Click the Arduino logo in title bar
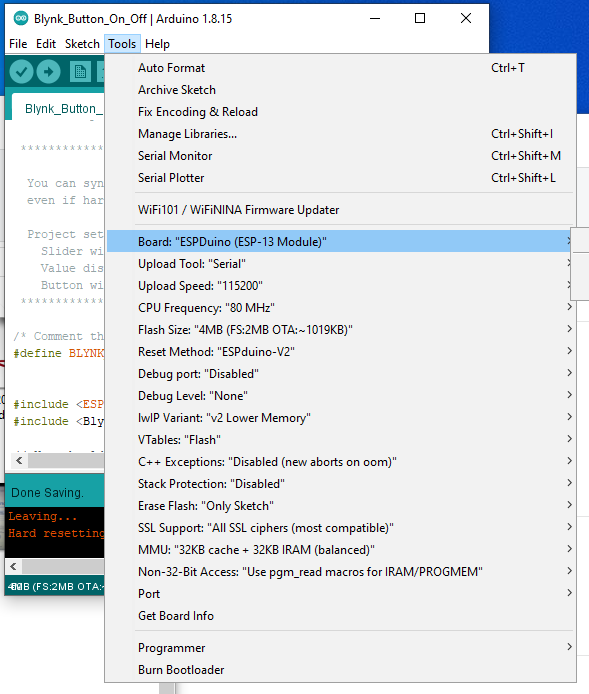The height and width of the screenshot is (694, 589). (x=21, y=19)
